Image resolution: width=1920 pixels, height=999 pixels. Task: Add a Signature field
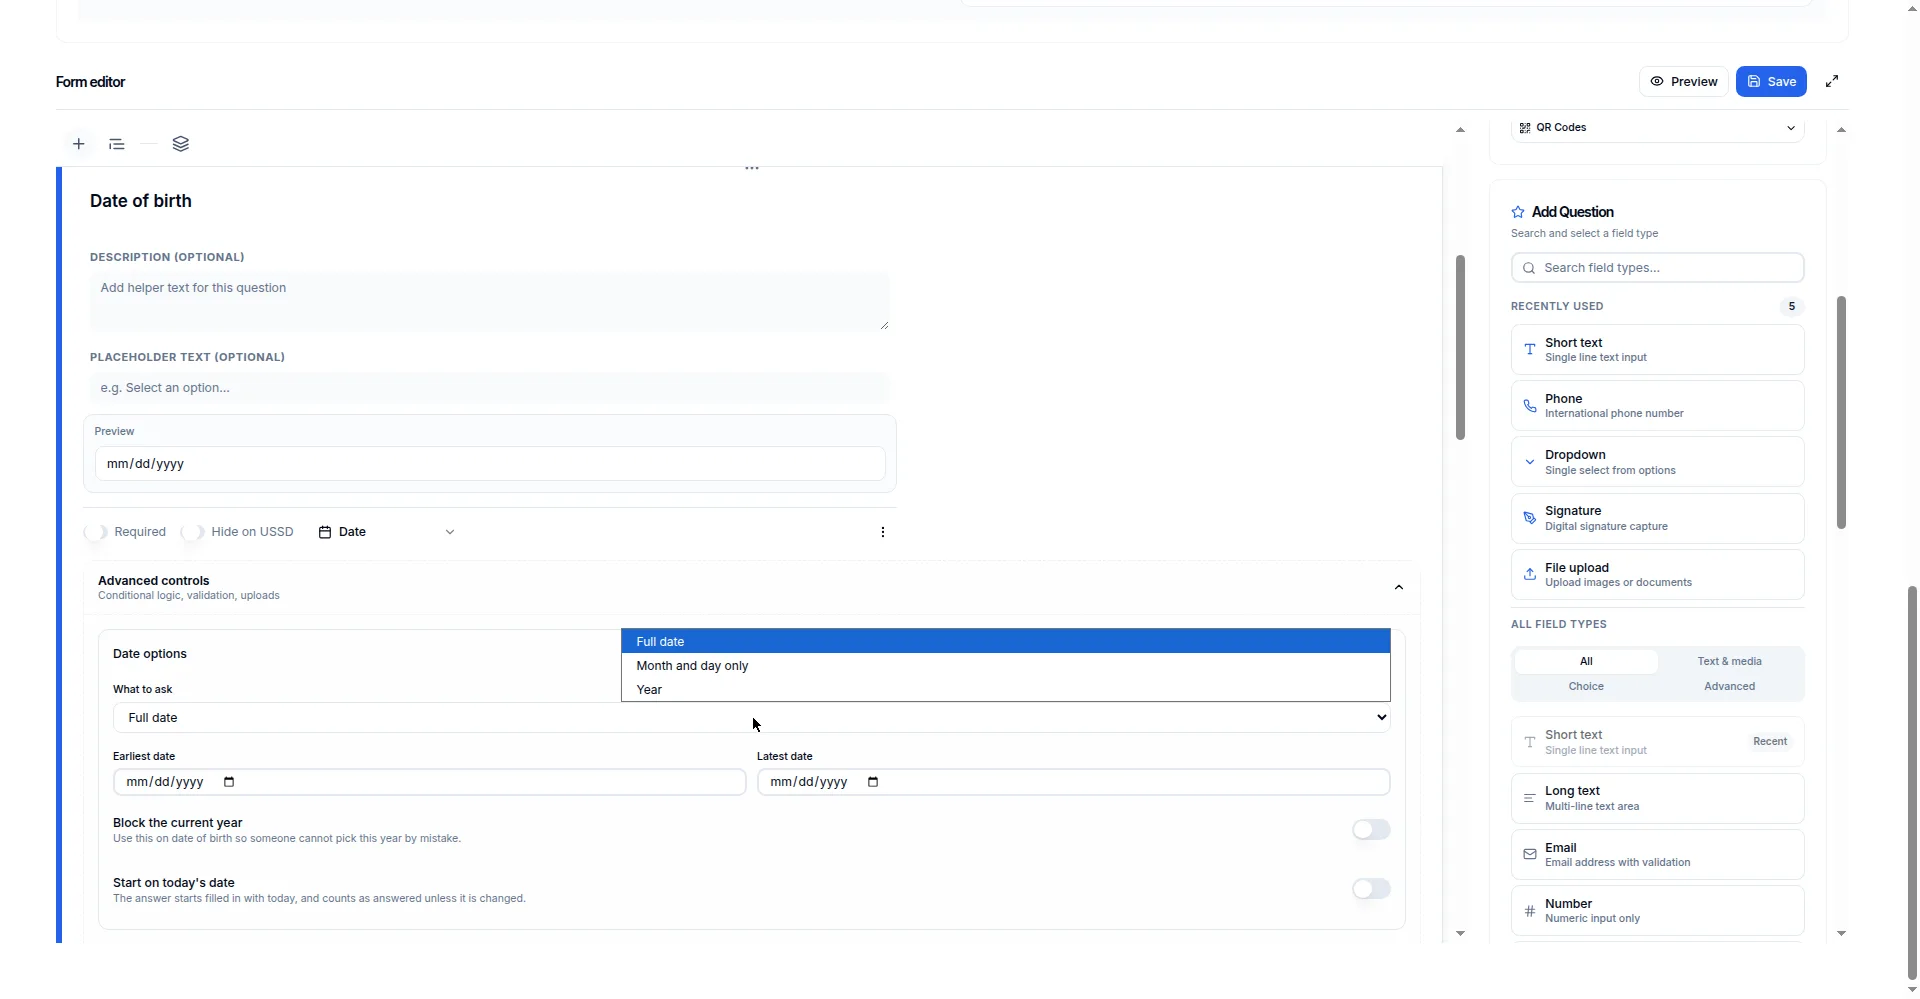pyautogui.click(x=1658, y=518)
